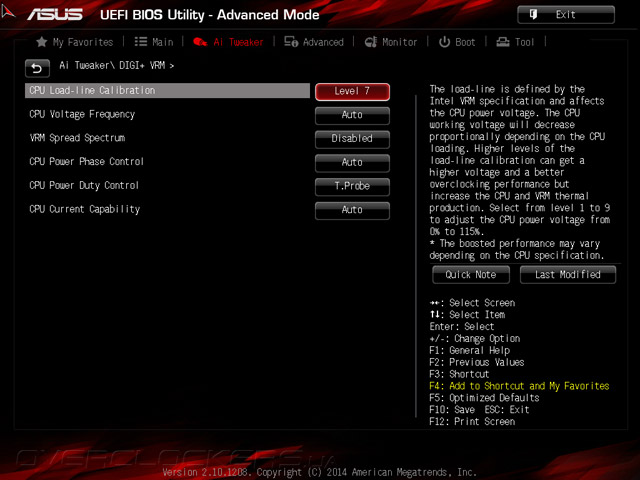Viewport: 640px width, 480px height.
Task: Select the CPU Power Phase Control label
Action: click(87, 162)
